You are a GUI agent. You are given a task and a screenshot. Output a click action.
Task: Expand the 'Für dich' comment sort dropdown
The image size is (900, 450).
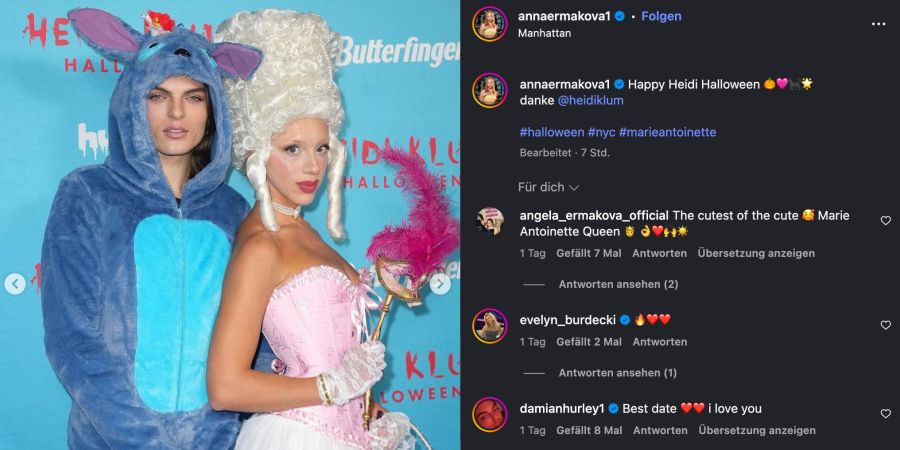pos(549,187)
